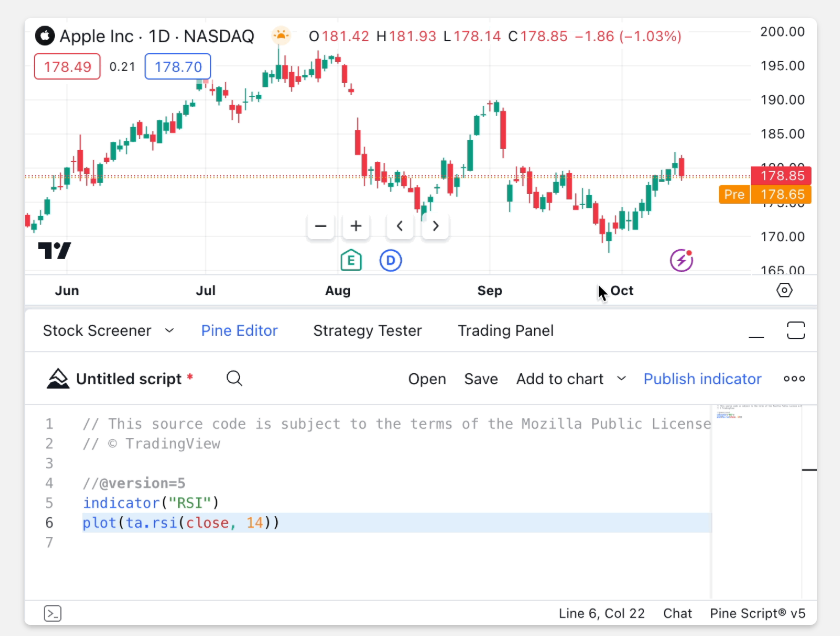Open chart settings hexagon icon
Screen dimensions: 840x636
(784, 290)
